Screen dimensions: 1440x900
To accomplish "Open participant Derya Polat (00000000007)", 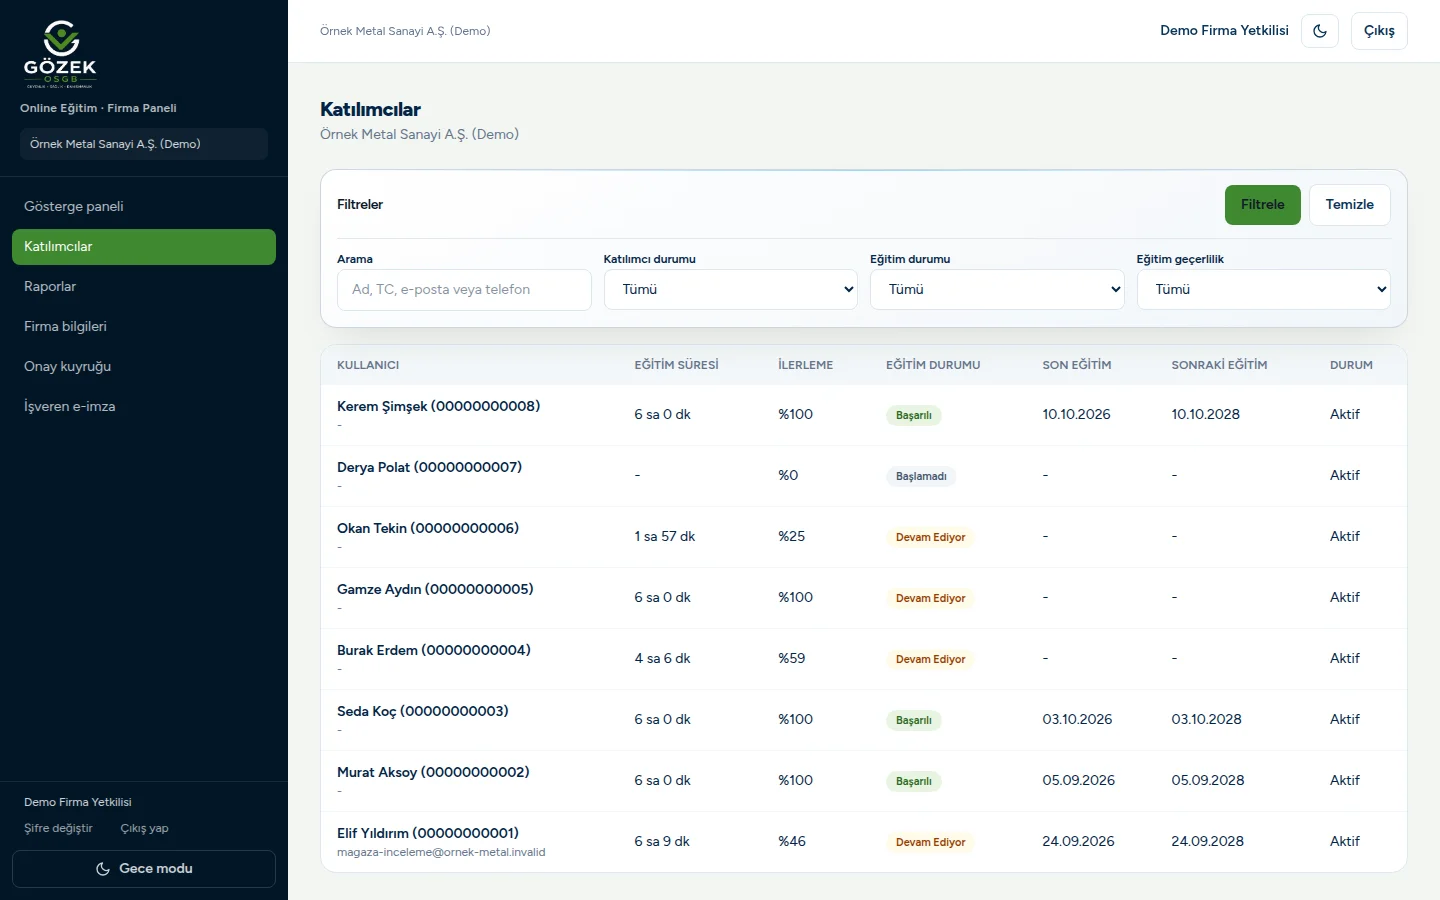I will 429,467.
